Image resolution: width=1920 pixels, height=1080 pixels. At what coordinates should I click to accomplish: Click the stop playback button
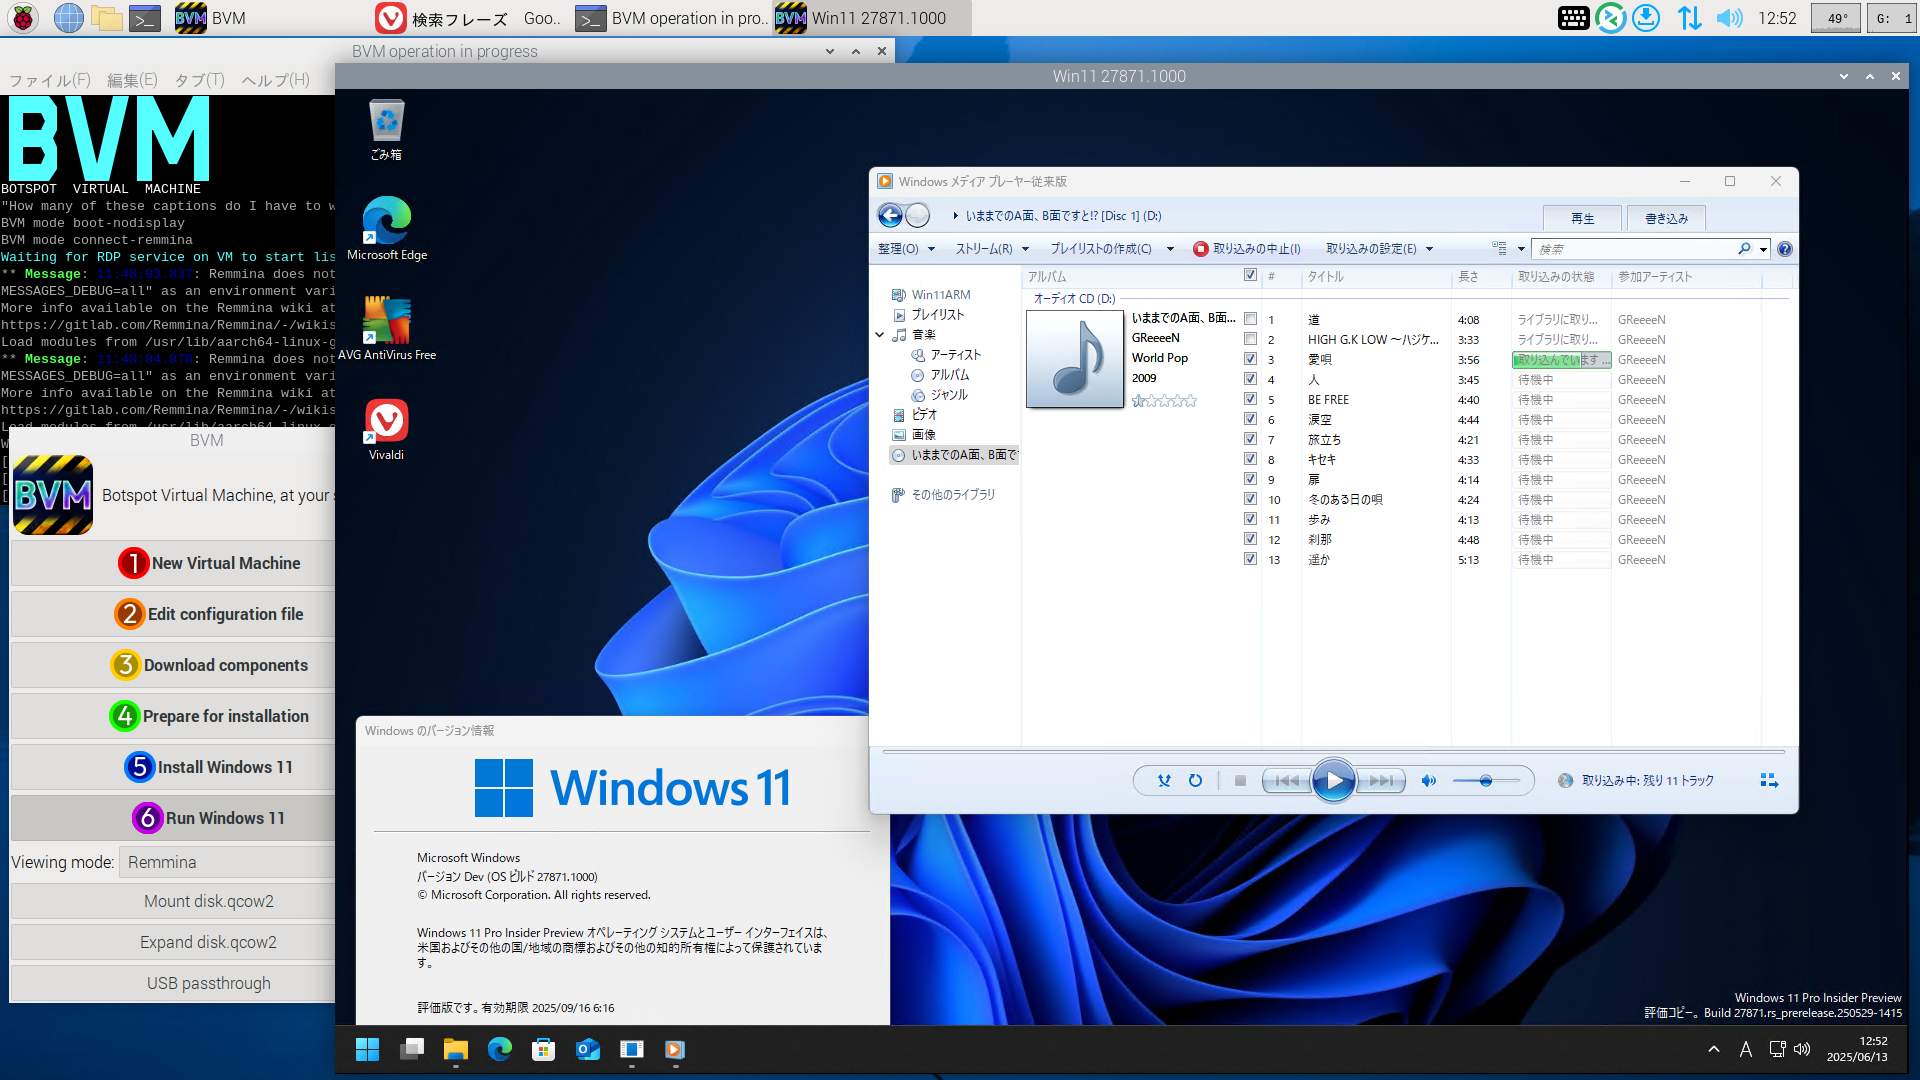[x=1240, y=781]
